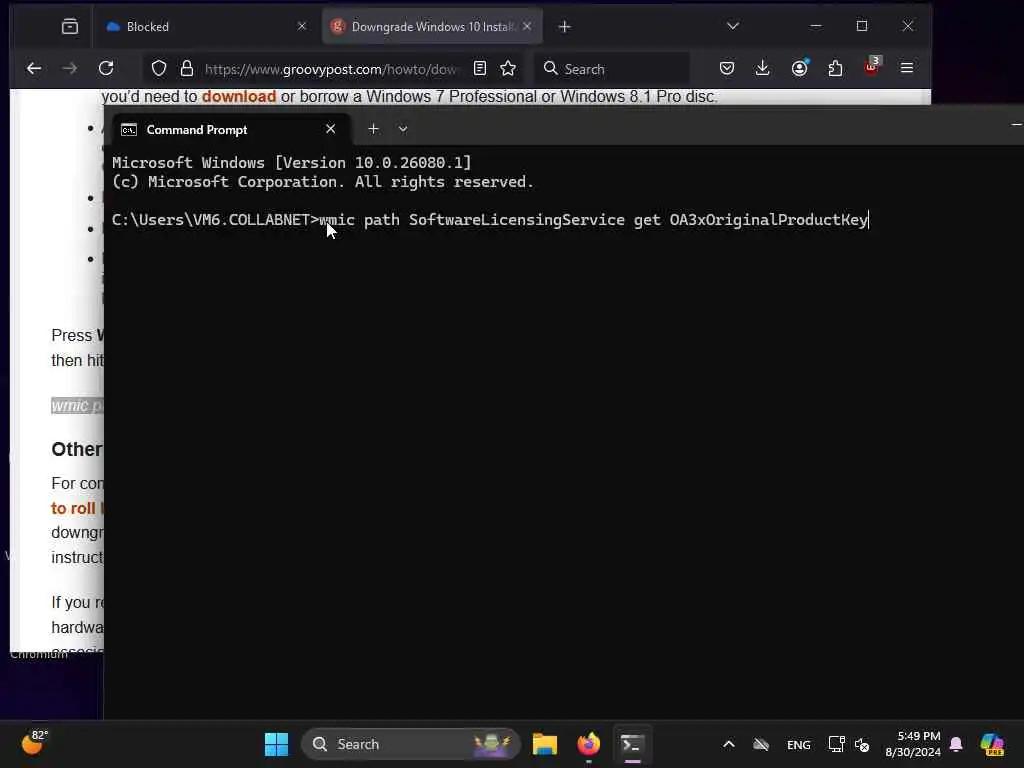
Task: Open notifications bell icon
Action: [956, 744]
